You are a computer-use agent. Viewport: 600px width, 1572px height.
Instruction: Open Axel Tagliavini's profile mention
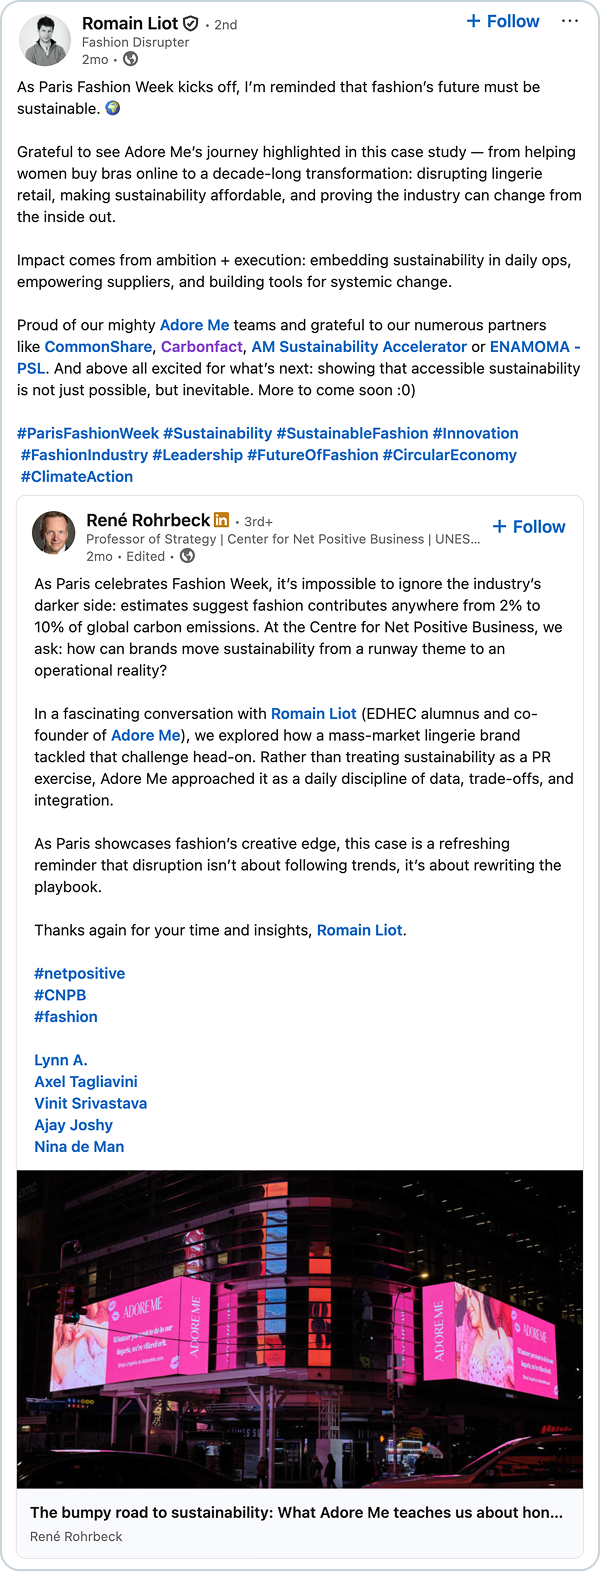(86, 1082)
